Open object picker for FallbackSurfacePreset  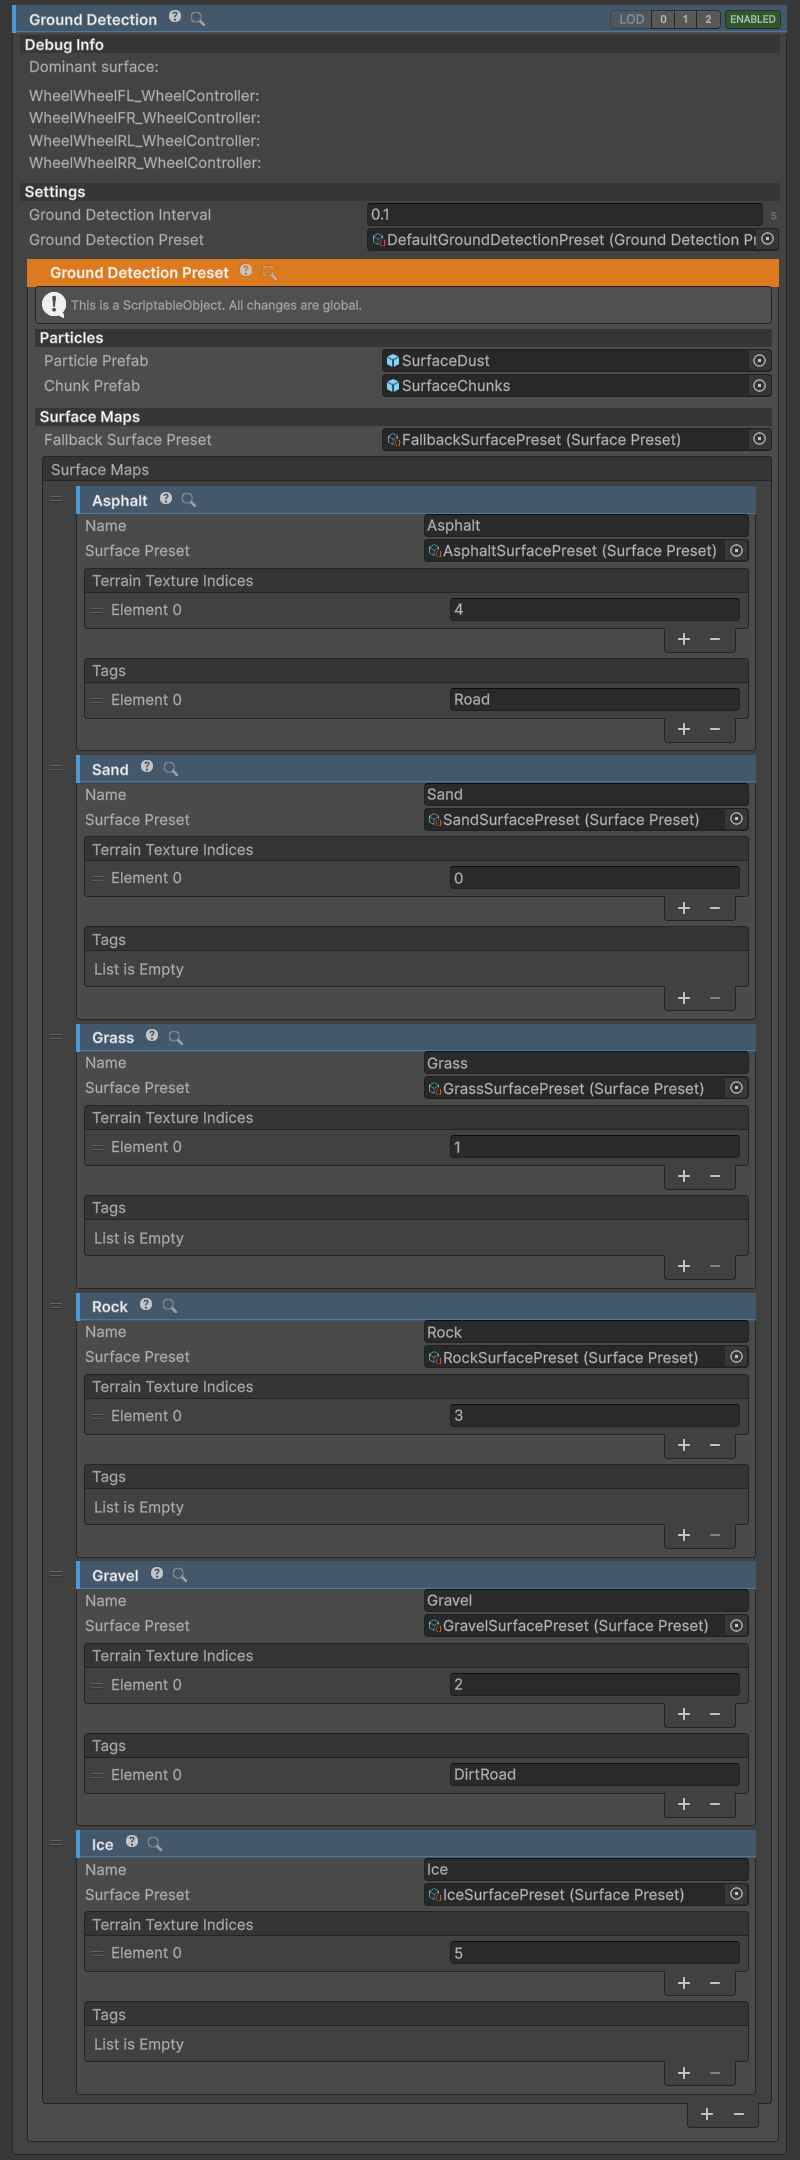(x=759, y=439)
